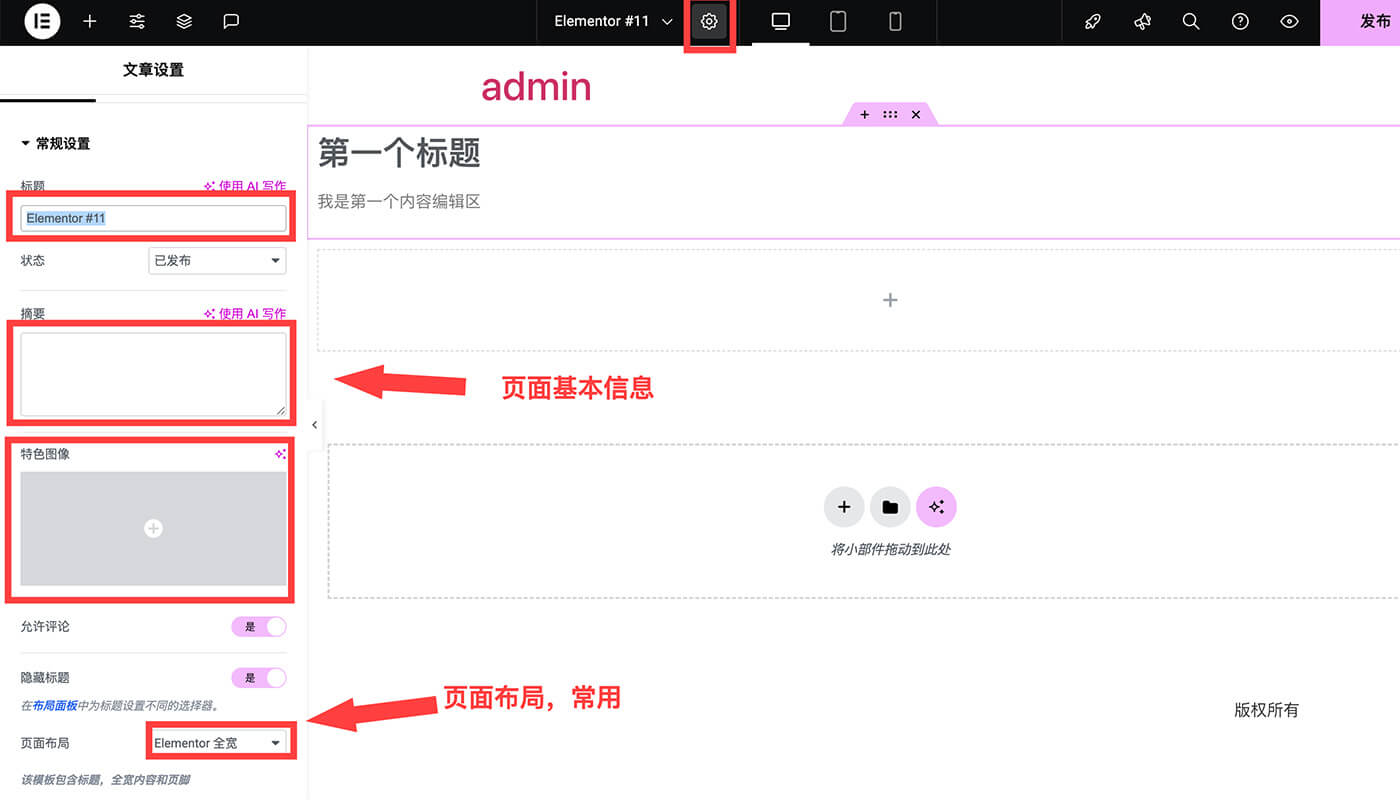This screenshot has width=1400, height=800.
Task: Click the round add new container button
Action: 844,507
